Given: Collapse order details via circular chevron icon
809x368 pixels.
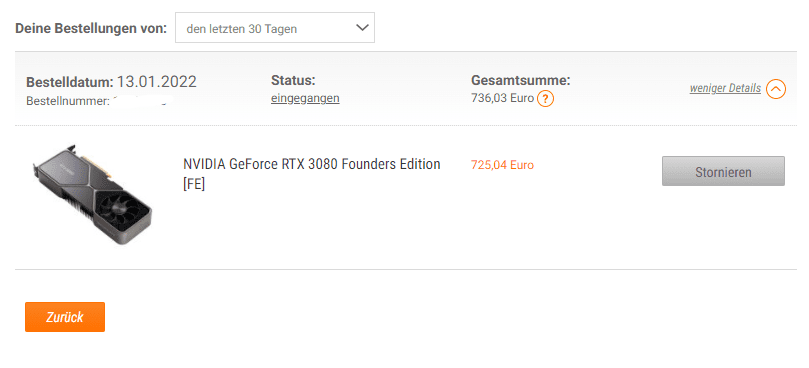Looking at the screenshot, I should tap(776, 89).
